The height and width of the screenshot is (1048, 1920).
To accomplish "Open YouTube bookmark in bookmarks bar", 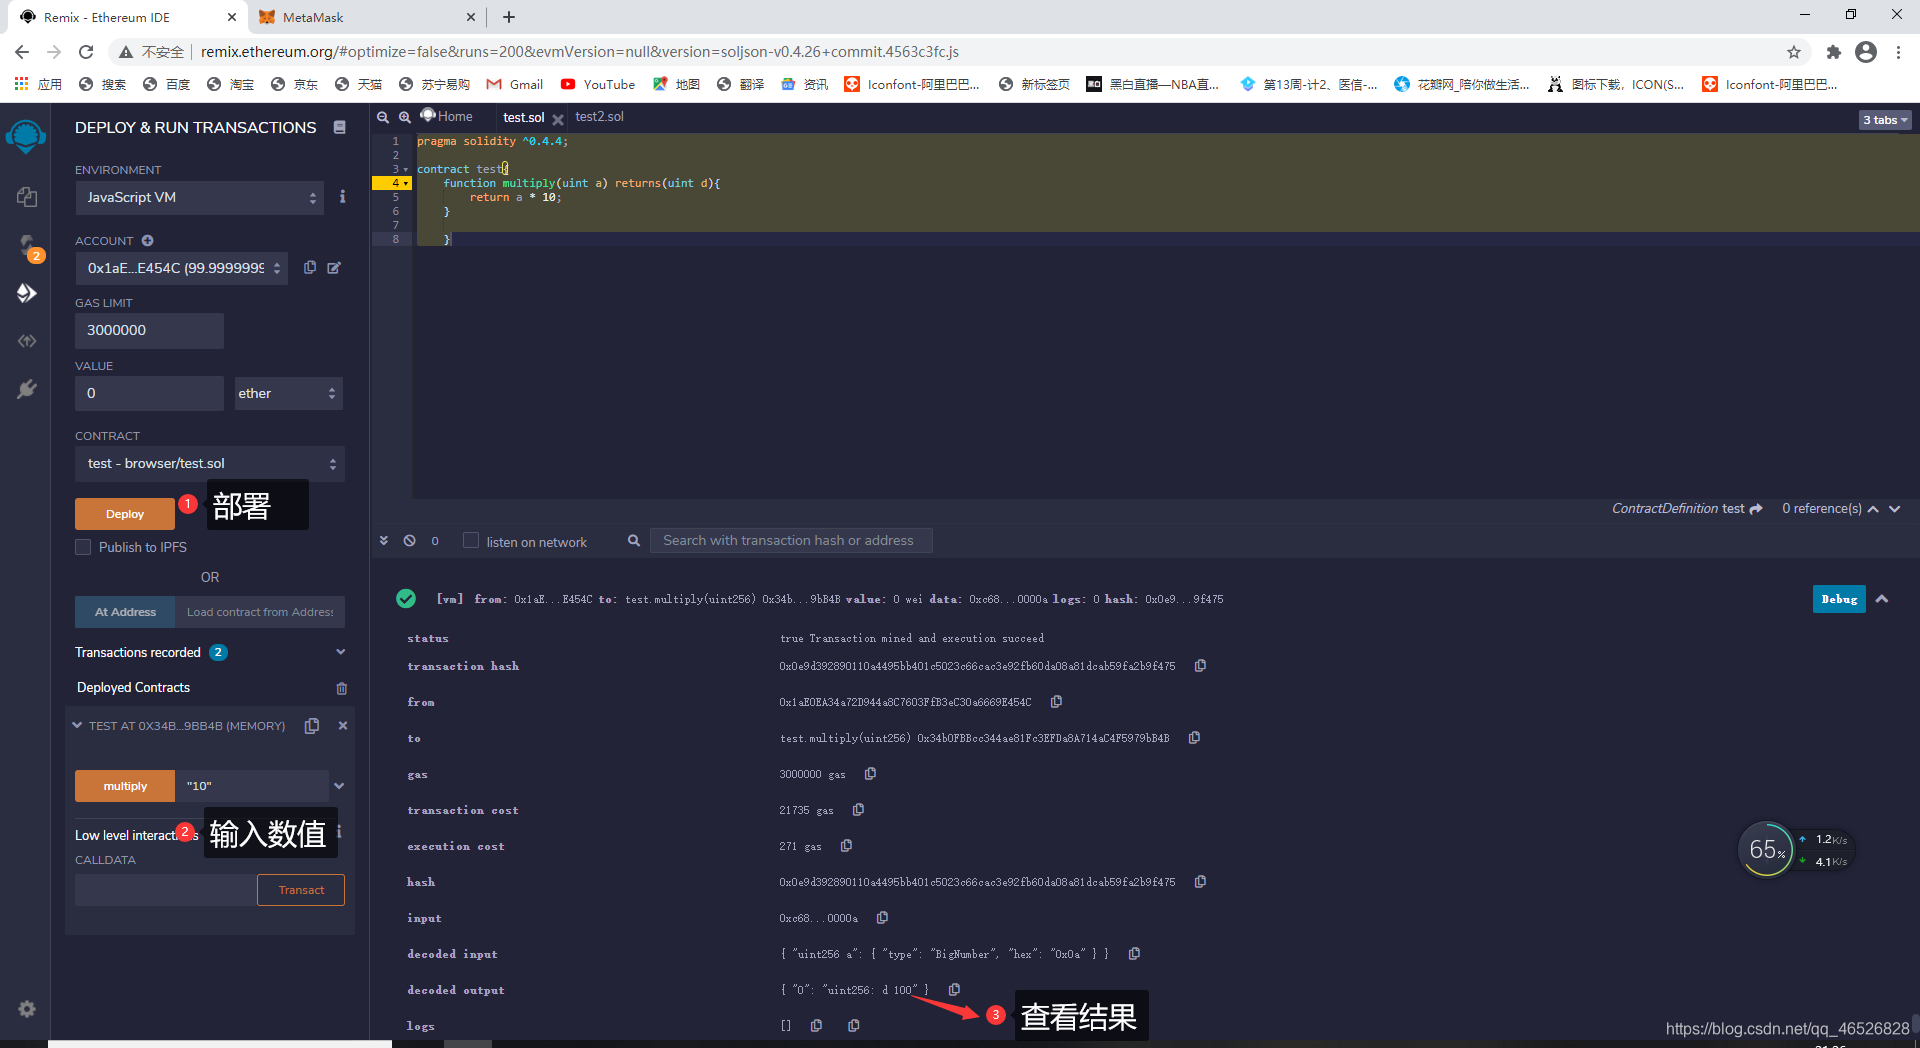I will 598,85.
